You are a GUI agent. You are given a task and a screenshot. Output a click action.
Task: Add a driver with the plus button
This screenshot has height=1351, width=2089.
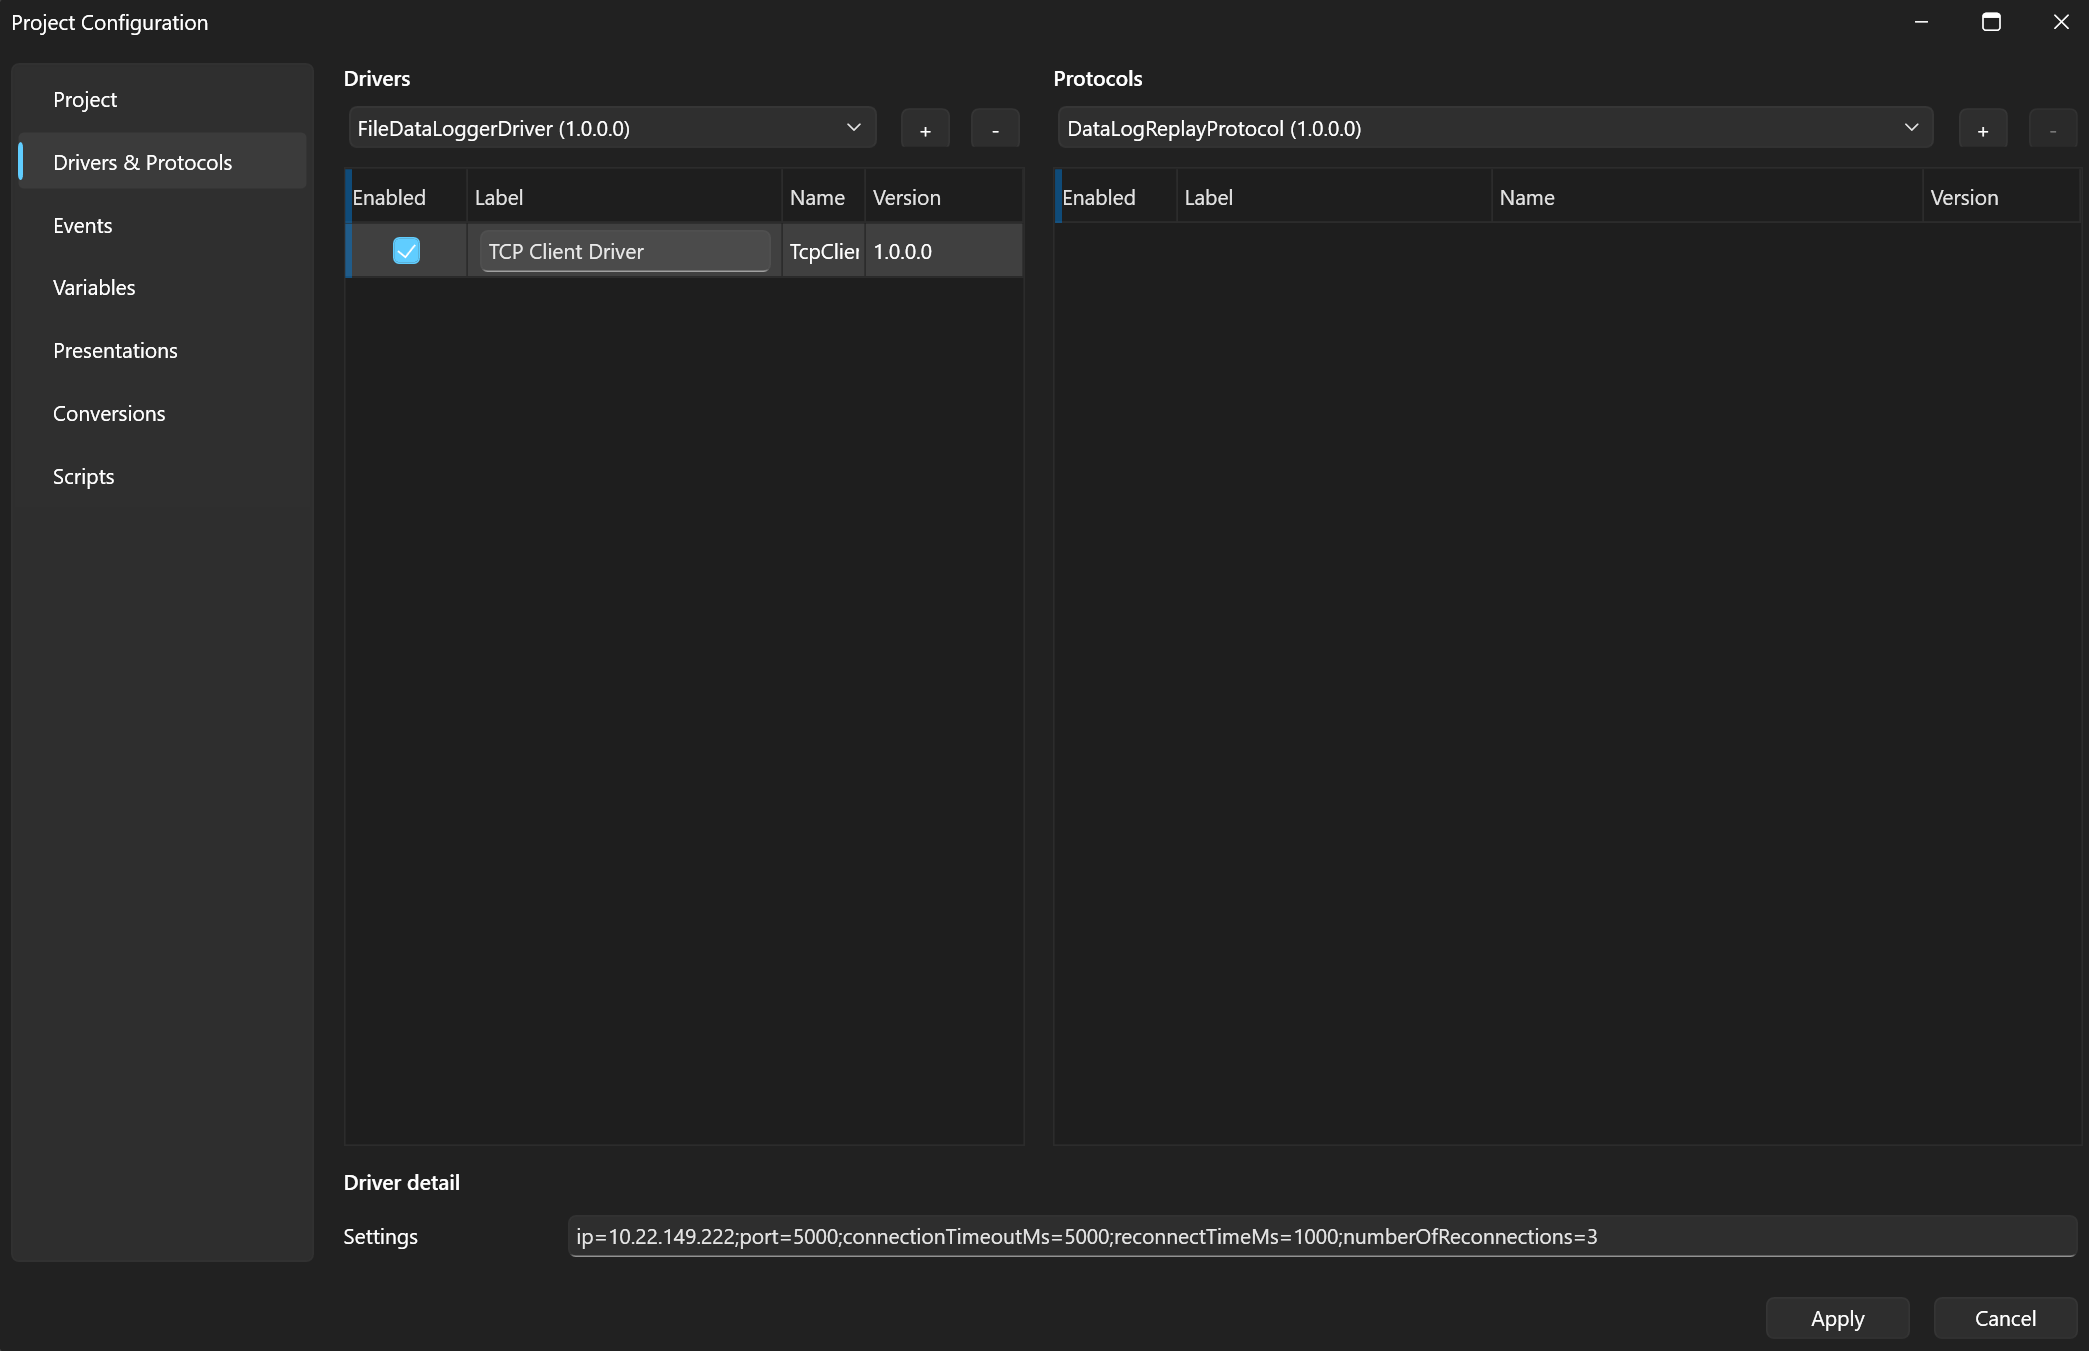(925, 130)
